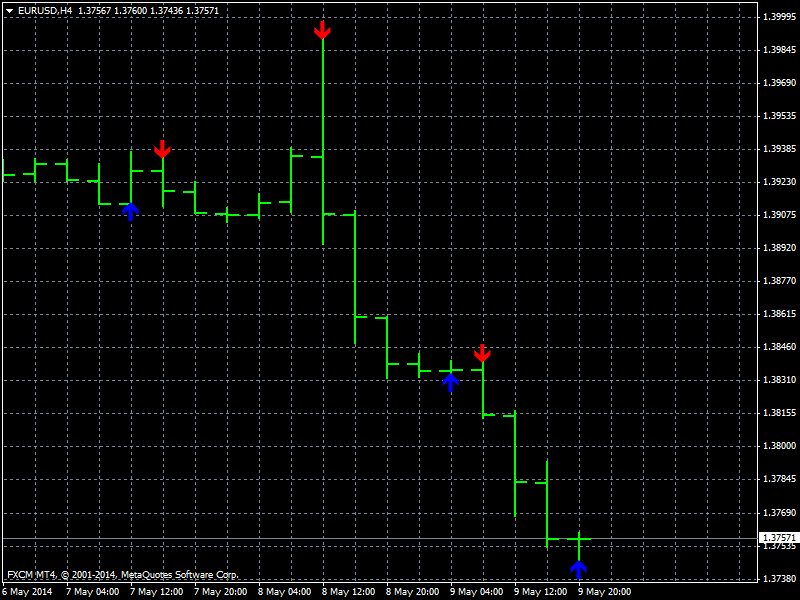Click the 1.39535 price axis label
800x600 pixels.
[779, 116]
